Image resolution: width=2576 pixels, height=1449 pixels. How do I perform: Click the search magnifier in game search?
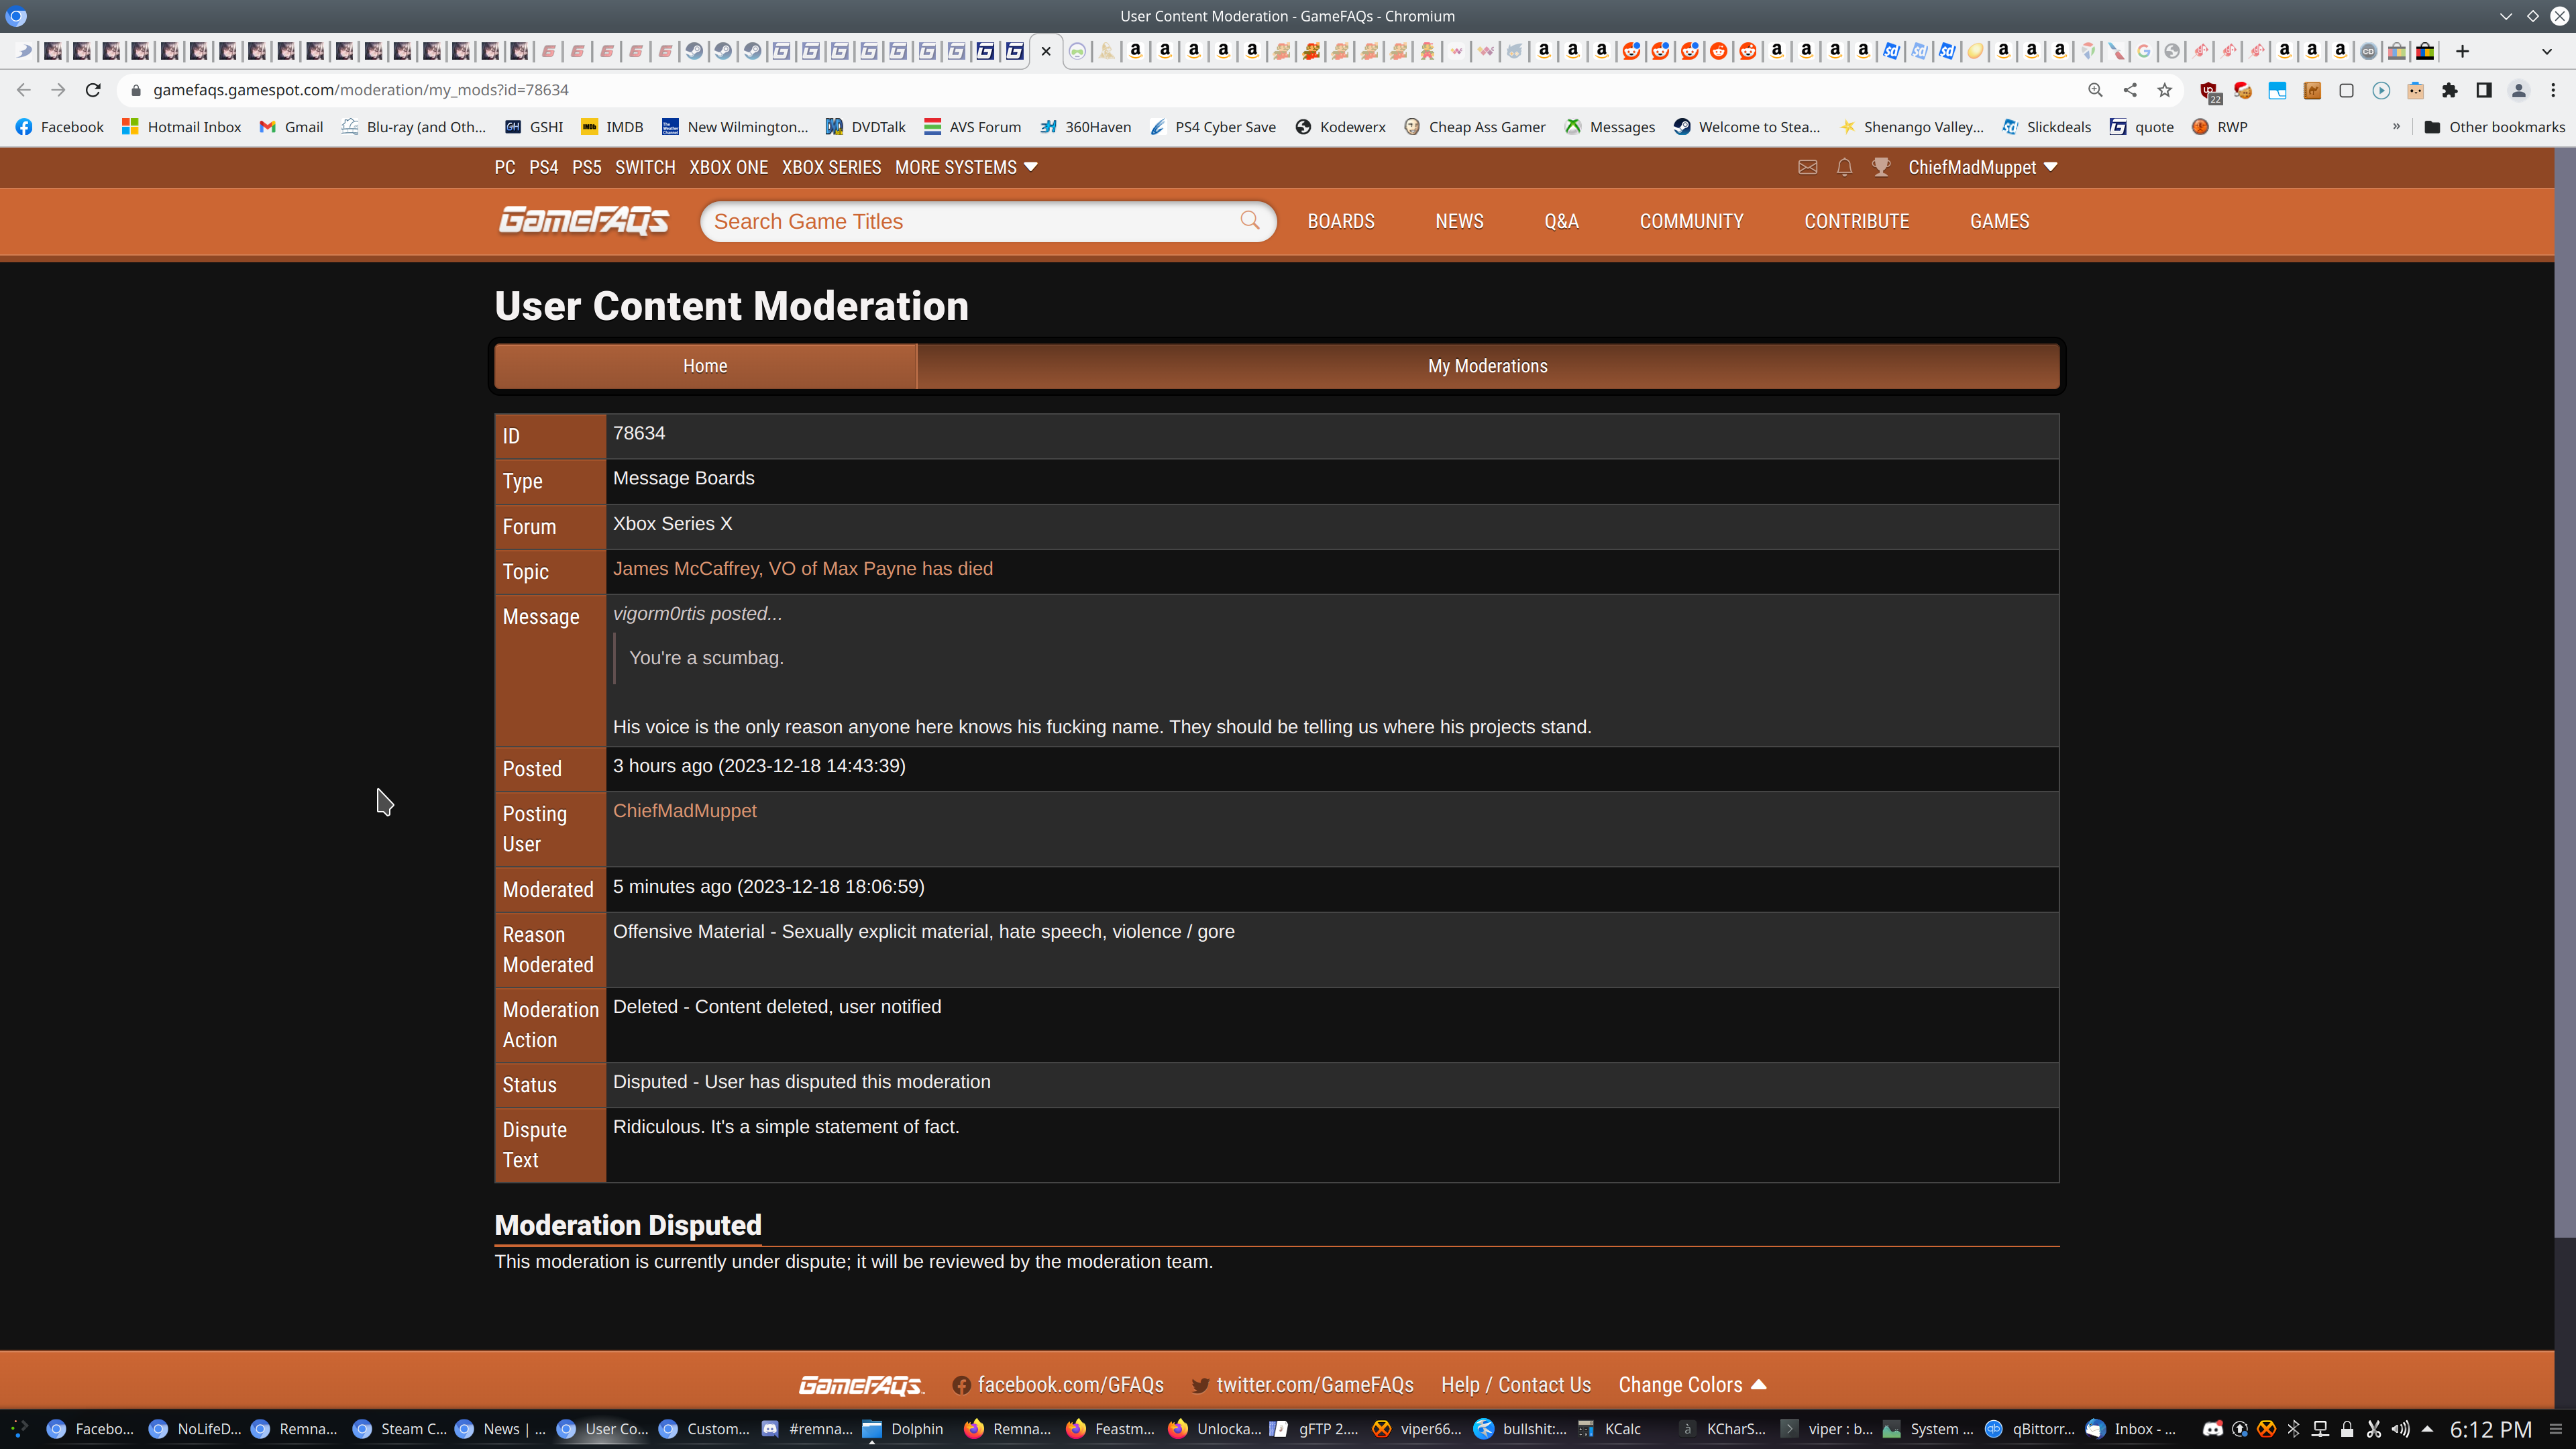tap(1250, 220)
